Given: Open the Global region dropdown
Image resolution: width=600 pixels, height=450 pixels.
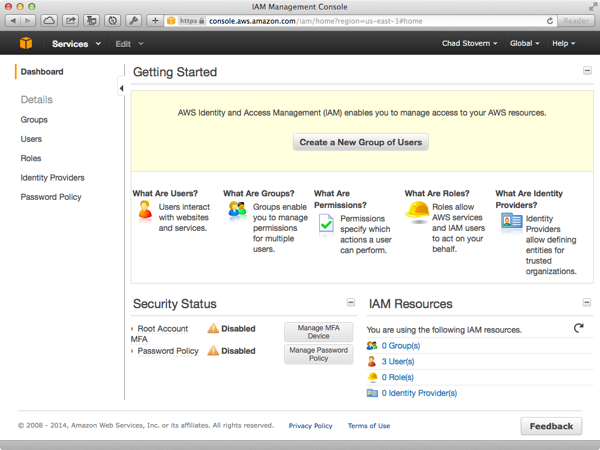Looking at the screenshot, I should [x=524, y=43].
